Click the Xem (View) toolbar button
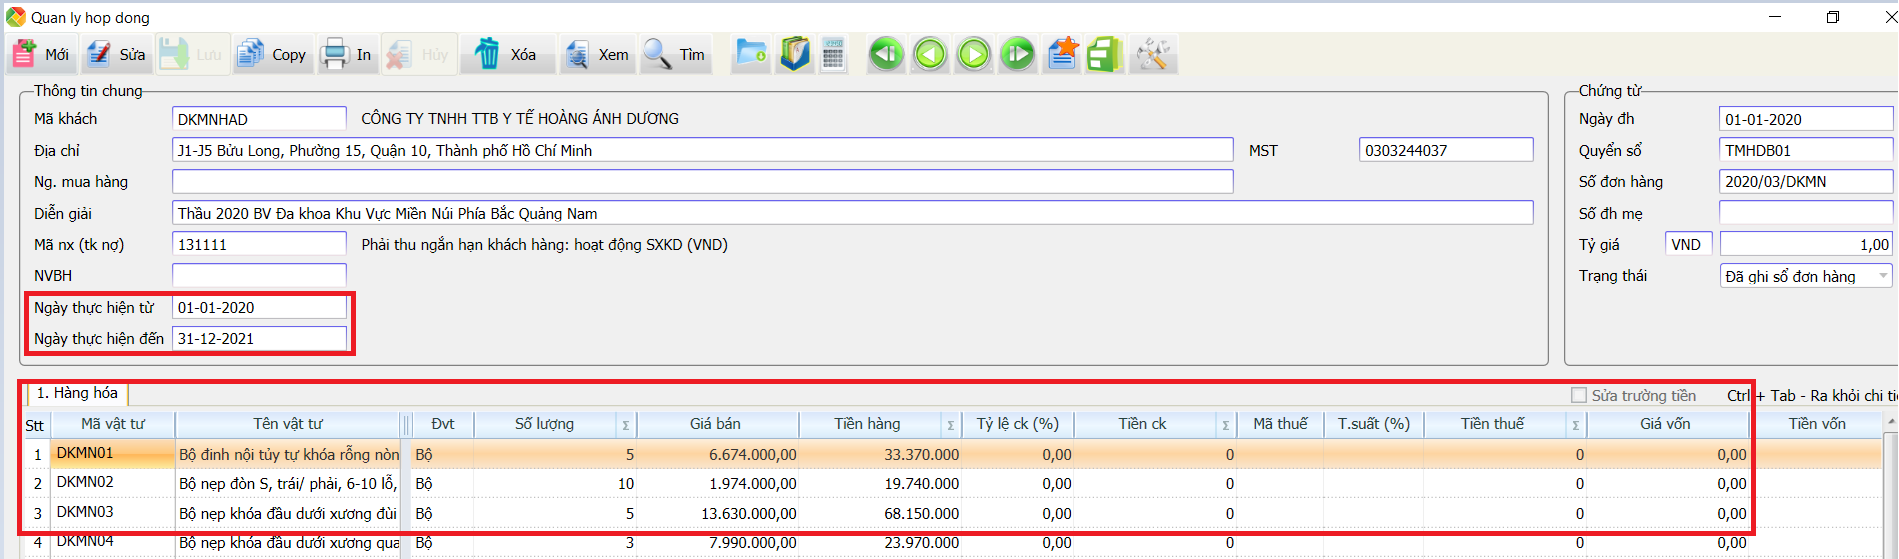The width and height of the screenshot is (1899, 559). click(597, 54)
